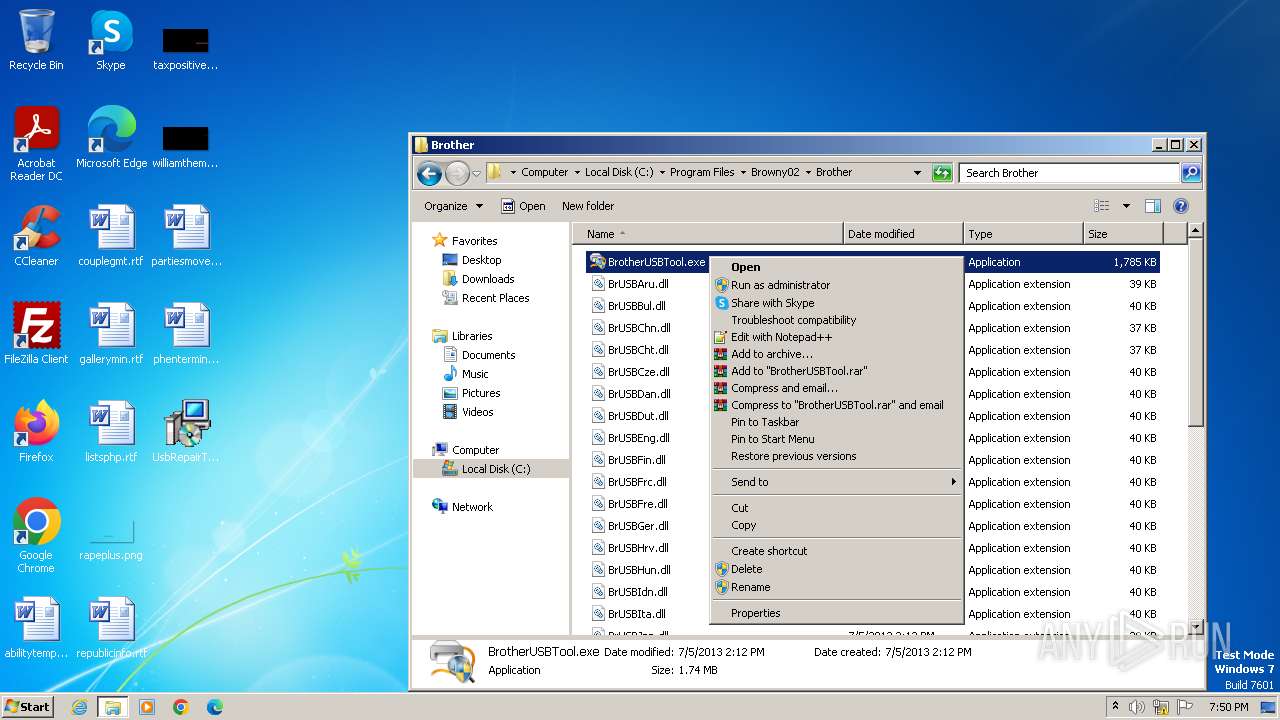Open the Start menu
1280x720 pixels.
28,706
